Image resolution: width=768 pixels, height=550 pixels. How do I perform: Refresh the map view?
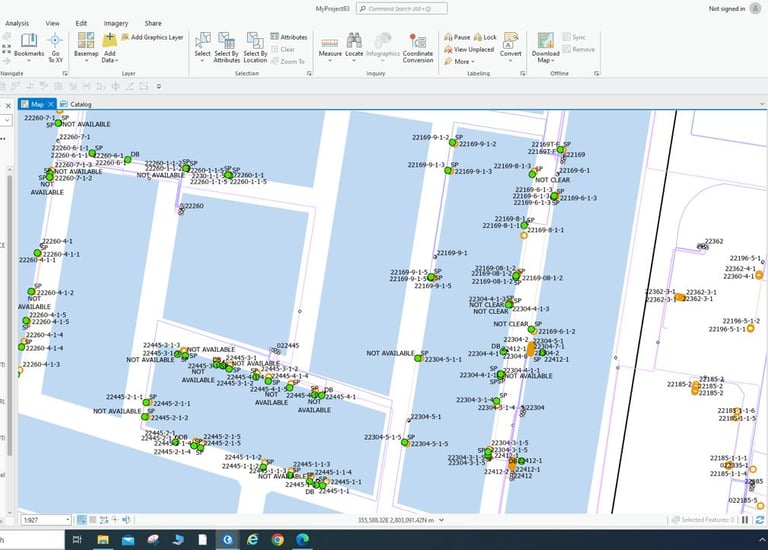[760, 520]
